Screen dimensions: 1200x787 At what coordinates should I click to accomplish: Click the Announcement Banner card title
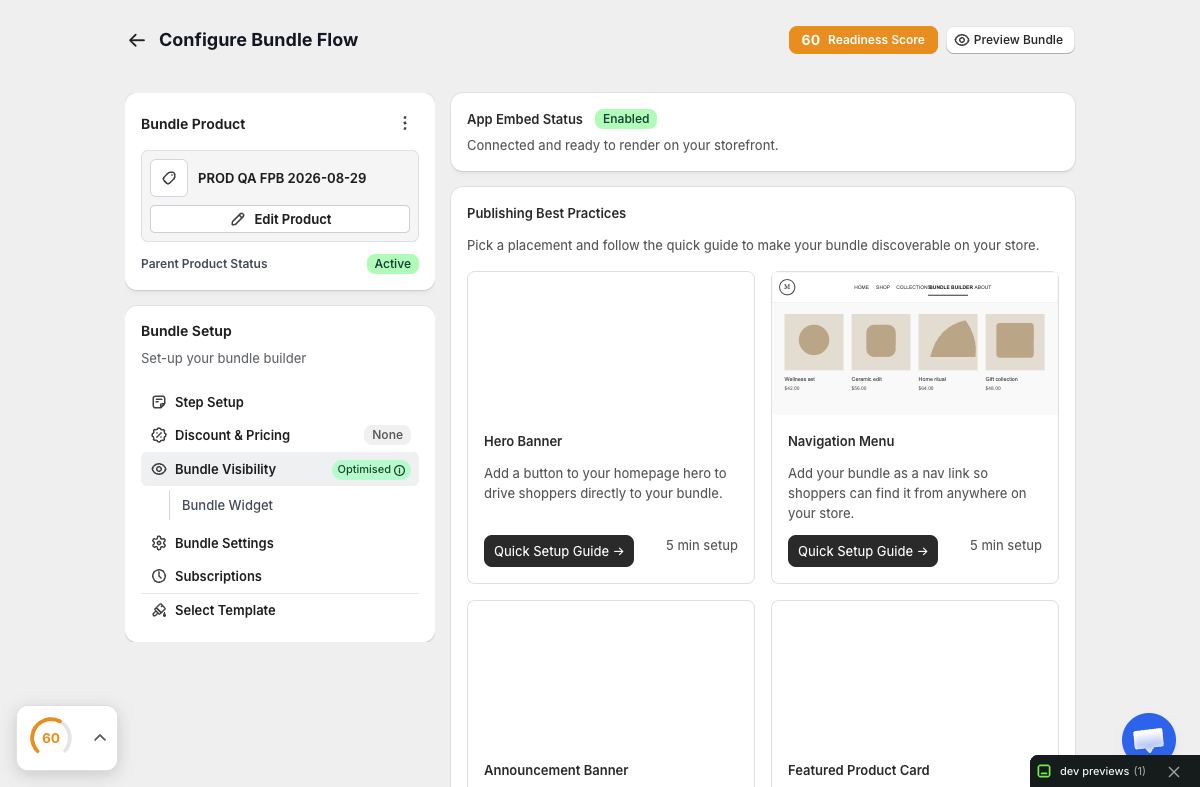(x=556, y=770)
